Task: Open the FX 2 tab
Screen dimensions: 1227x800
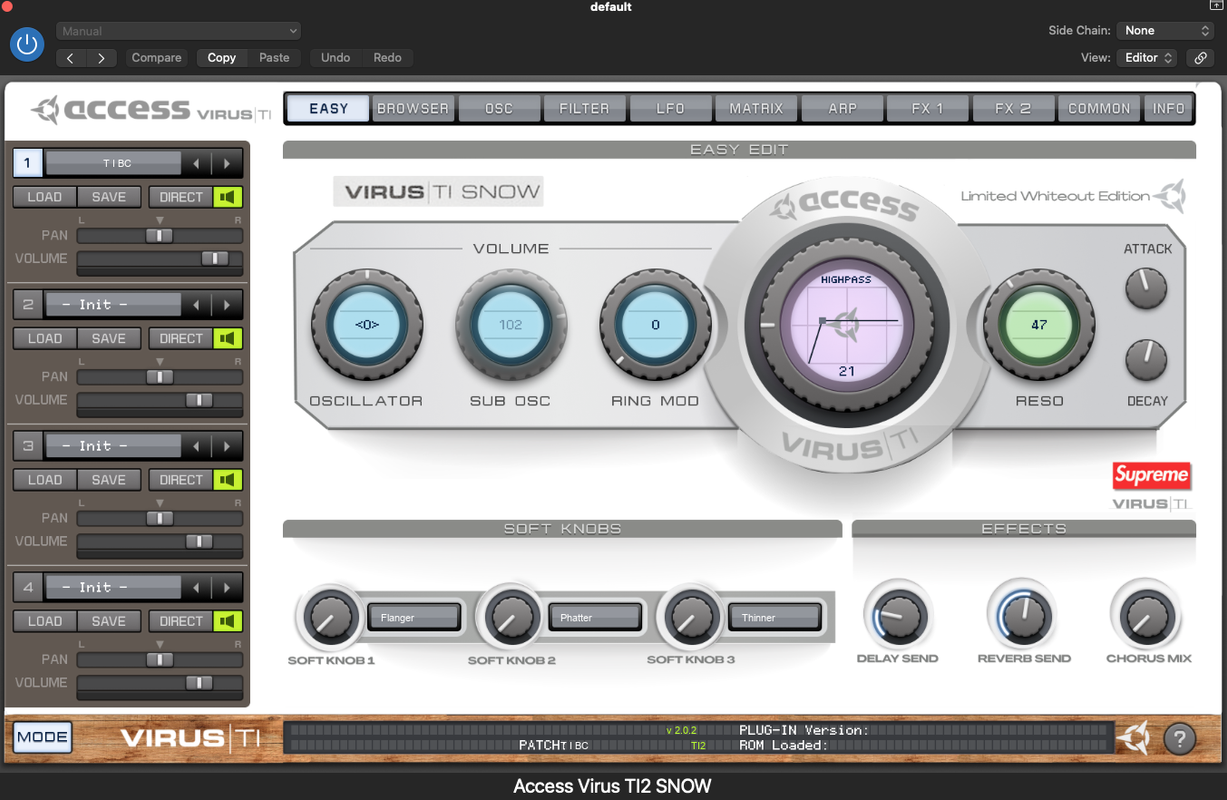Action: coord(1013,108)
